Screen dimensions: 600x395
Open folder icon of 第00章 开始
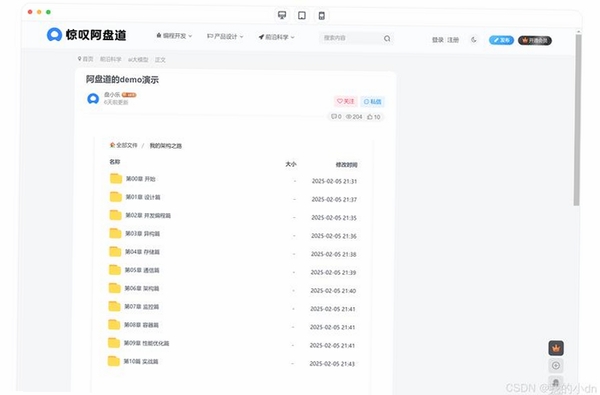click(x=116, y=178)
